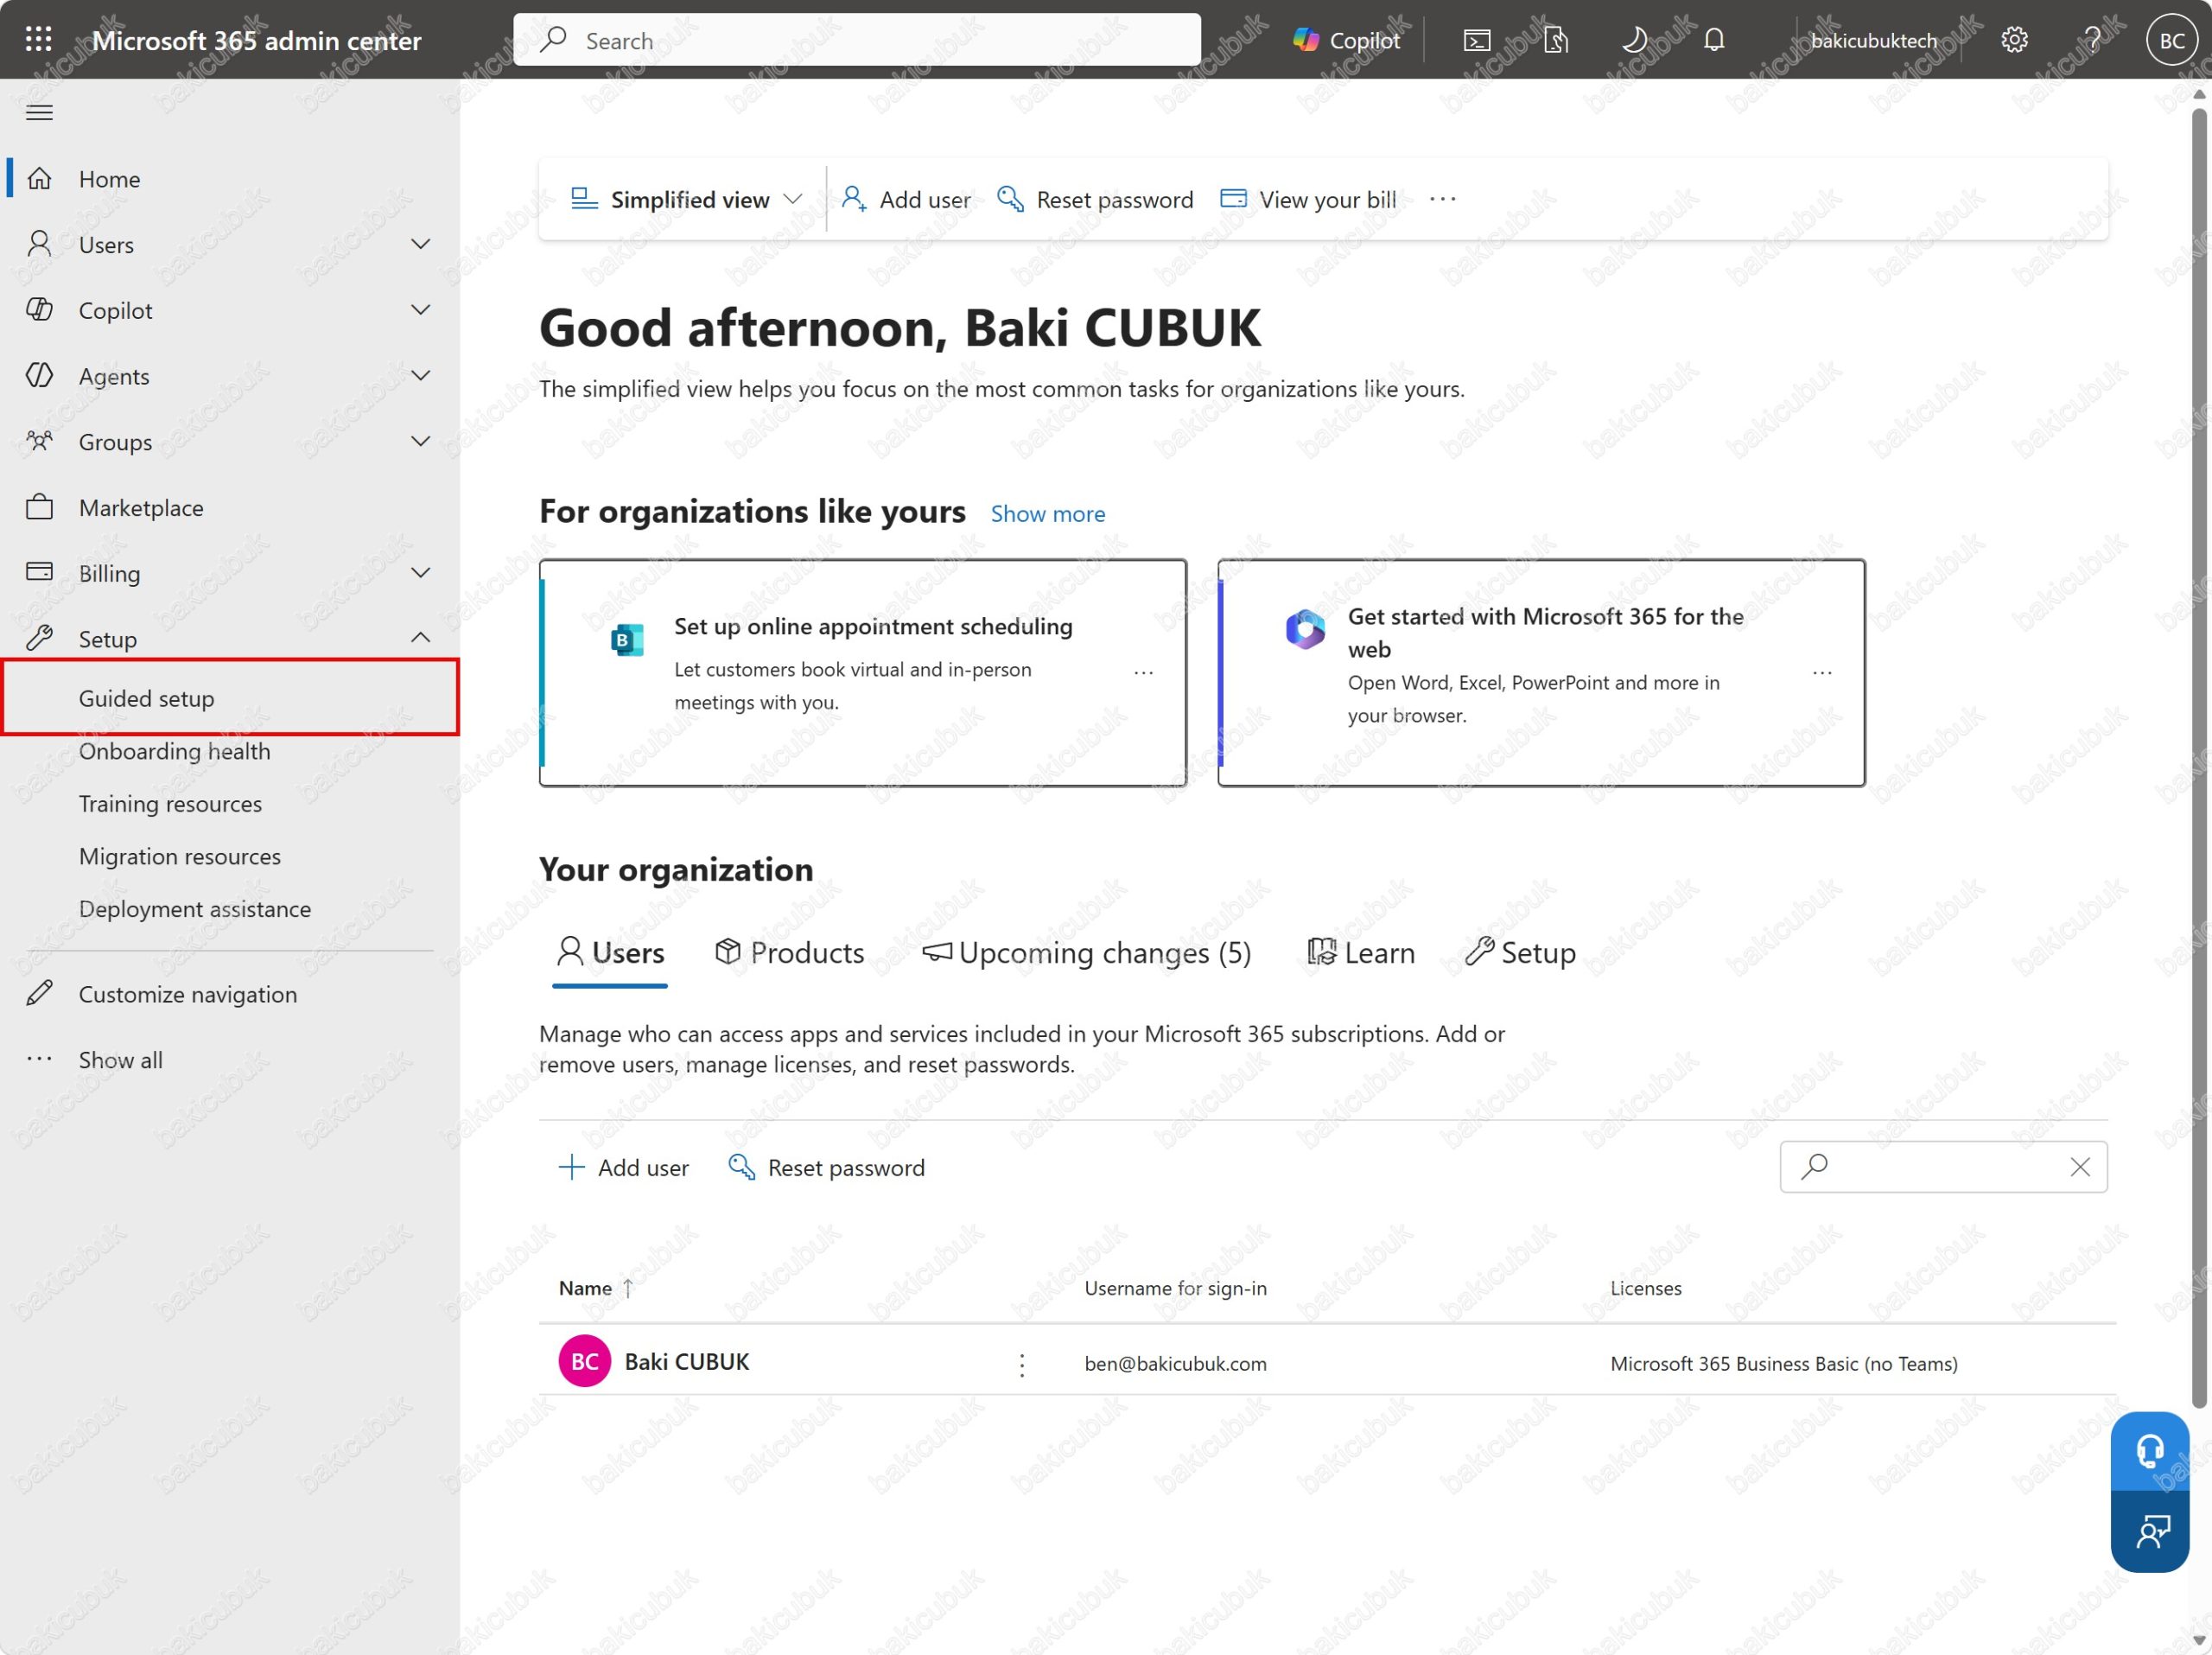Switch to the Products tab
The height and width of the screenshot is (1655, 2212).
(x=789, y=952)
